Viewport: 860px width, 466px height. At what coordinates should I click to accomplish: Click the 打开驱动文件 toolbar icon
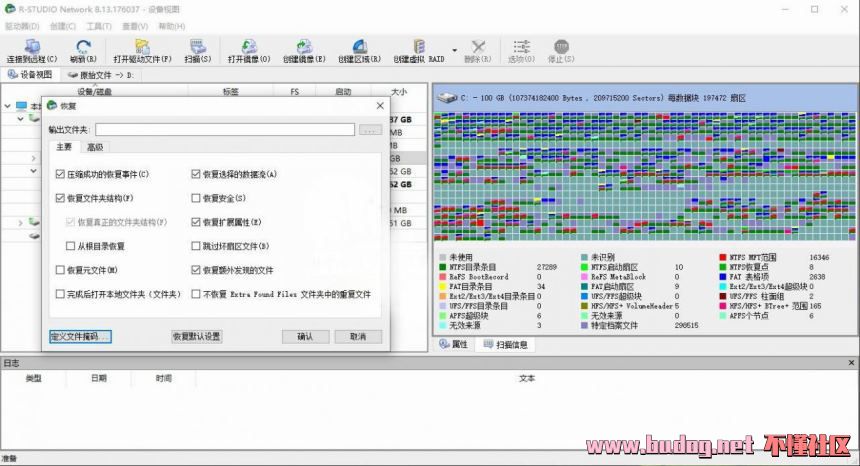[x=142, y=47]
